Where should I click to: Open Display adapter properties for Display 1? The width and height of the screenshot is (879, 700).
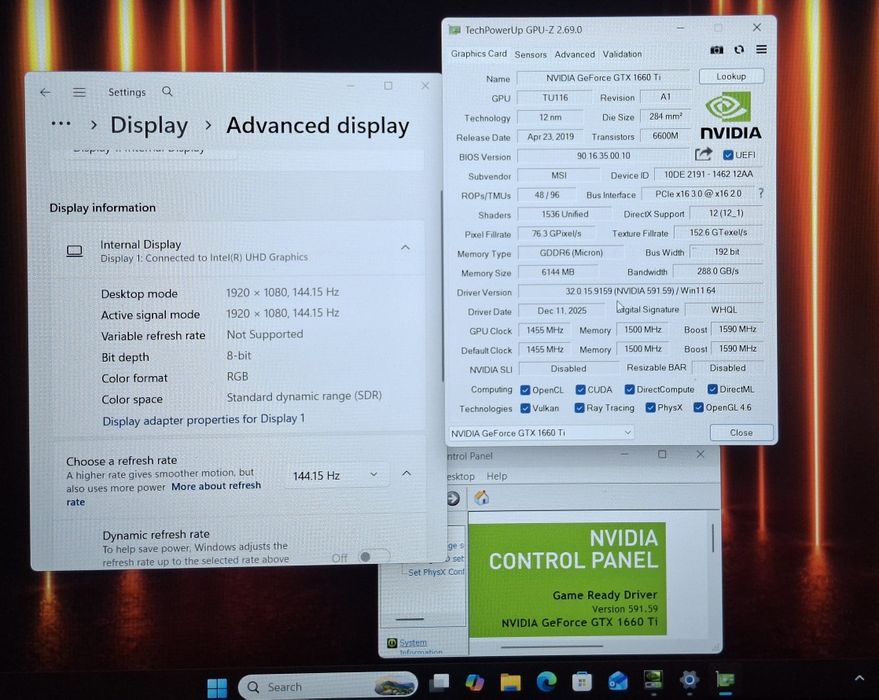[203, 419]
